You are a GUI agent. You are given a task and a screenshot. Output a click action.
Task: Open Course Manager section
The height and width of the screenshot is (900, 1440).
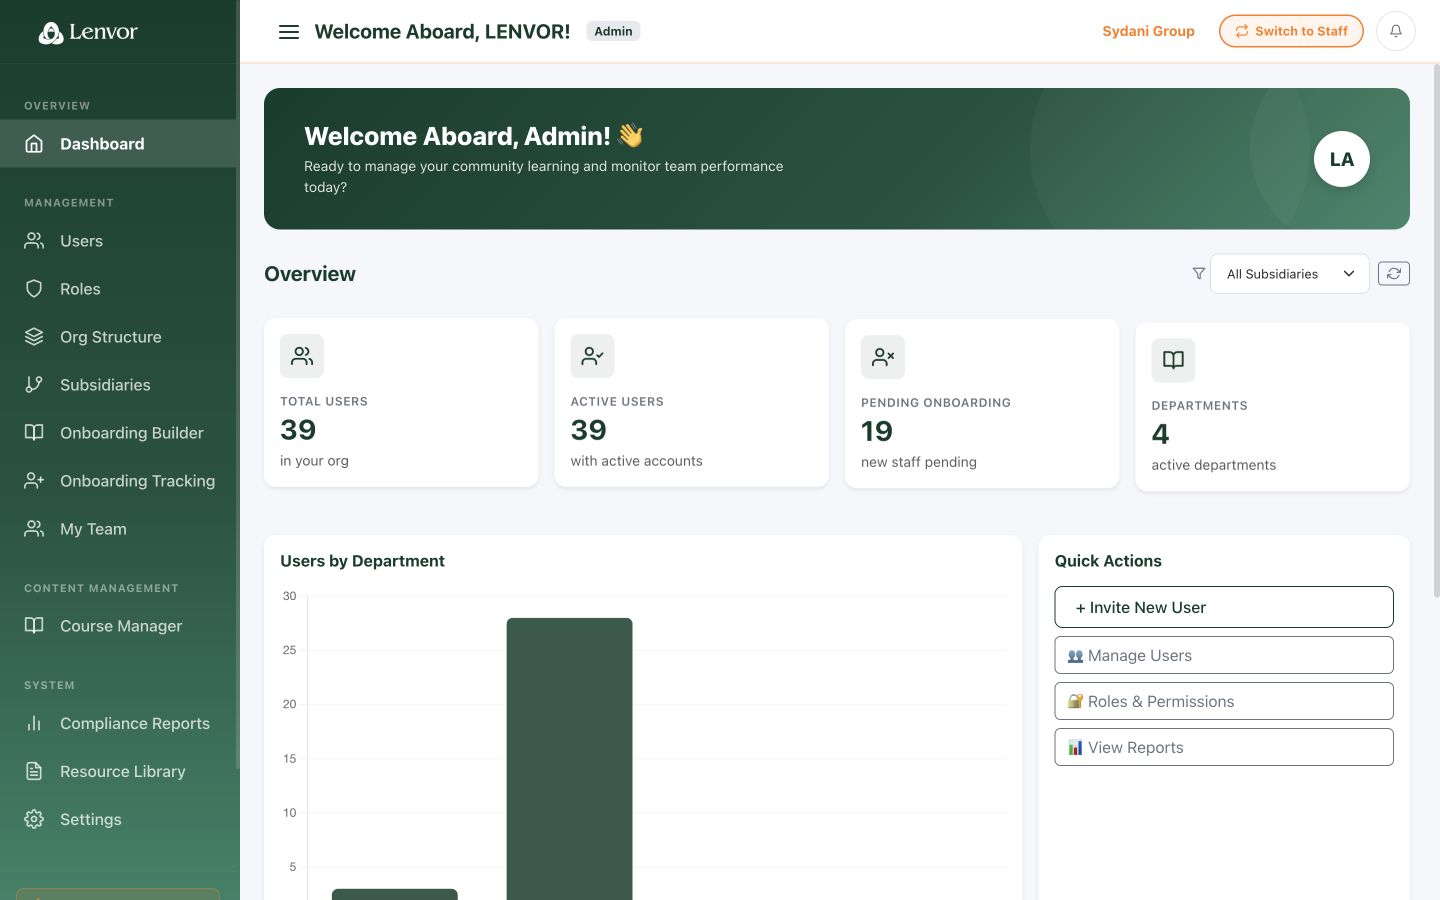pos(118,626)
